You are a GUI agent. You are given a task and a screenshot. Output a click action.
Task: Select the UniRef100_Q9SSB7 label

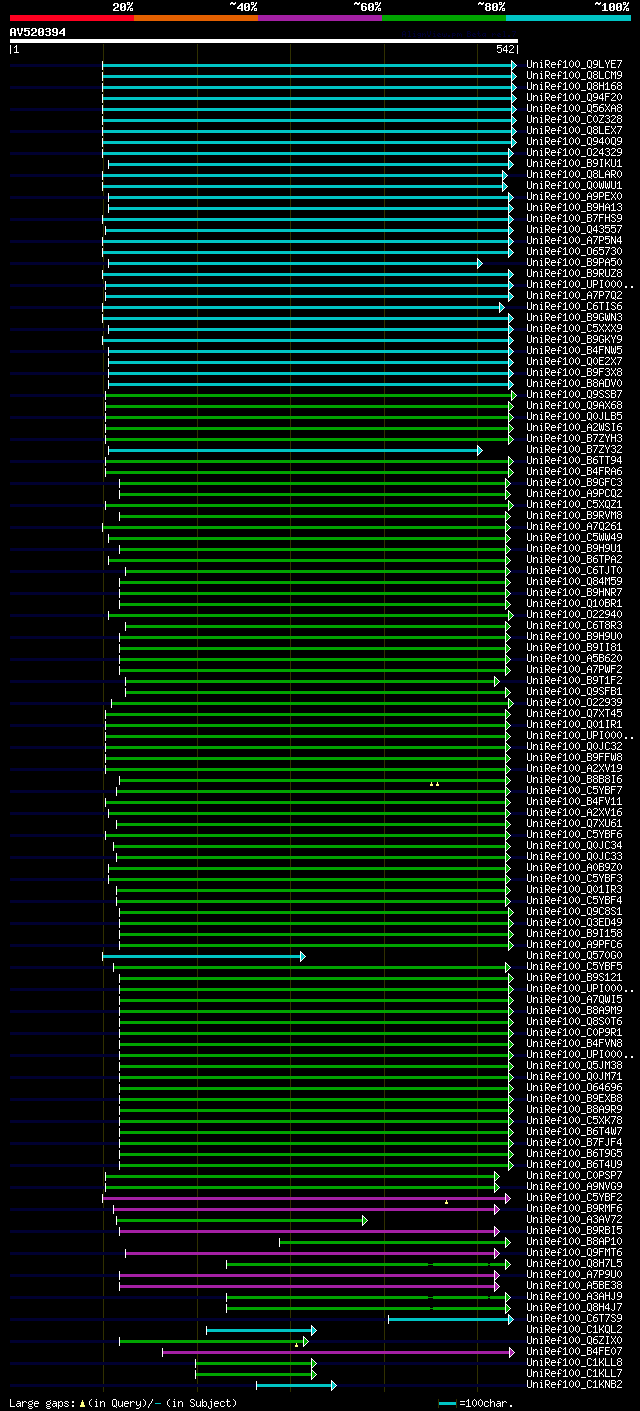[x=574, y=394]
